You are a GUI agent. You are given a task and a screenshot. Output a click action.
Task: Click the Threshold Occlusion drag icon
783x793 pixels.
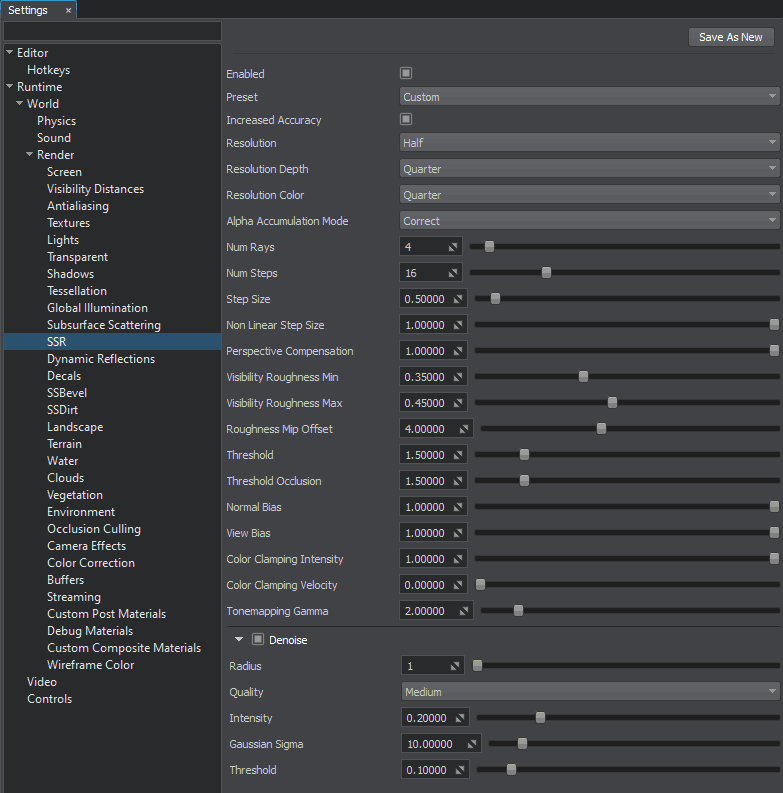(458, 481)
